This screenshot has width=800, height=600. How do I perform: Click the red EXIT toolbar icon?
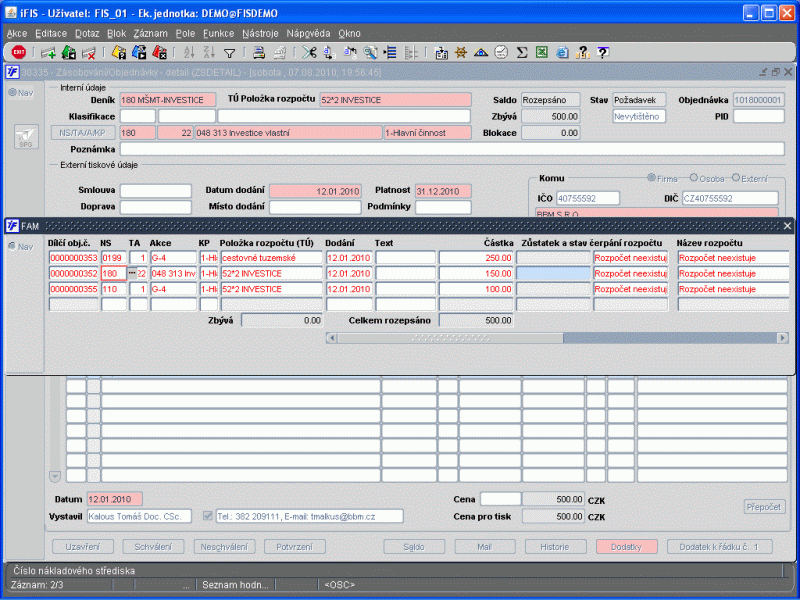click(x=18, y=52)
